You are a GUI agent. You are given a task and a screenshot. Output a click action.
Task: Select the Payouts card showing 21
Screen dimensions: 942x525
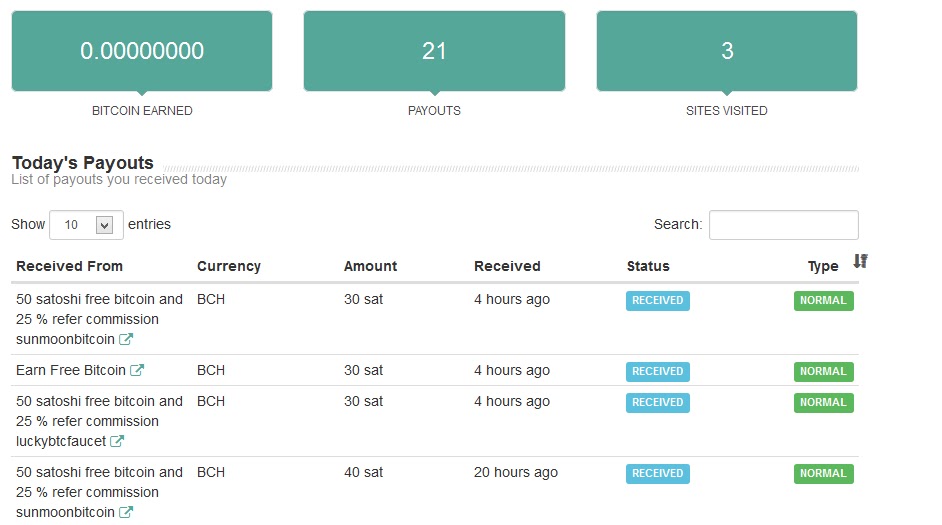434,52
